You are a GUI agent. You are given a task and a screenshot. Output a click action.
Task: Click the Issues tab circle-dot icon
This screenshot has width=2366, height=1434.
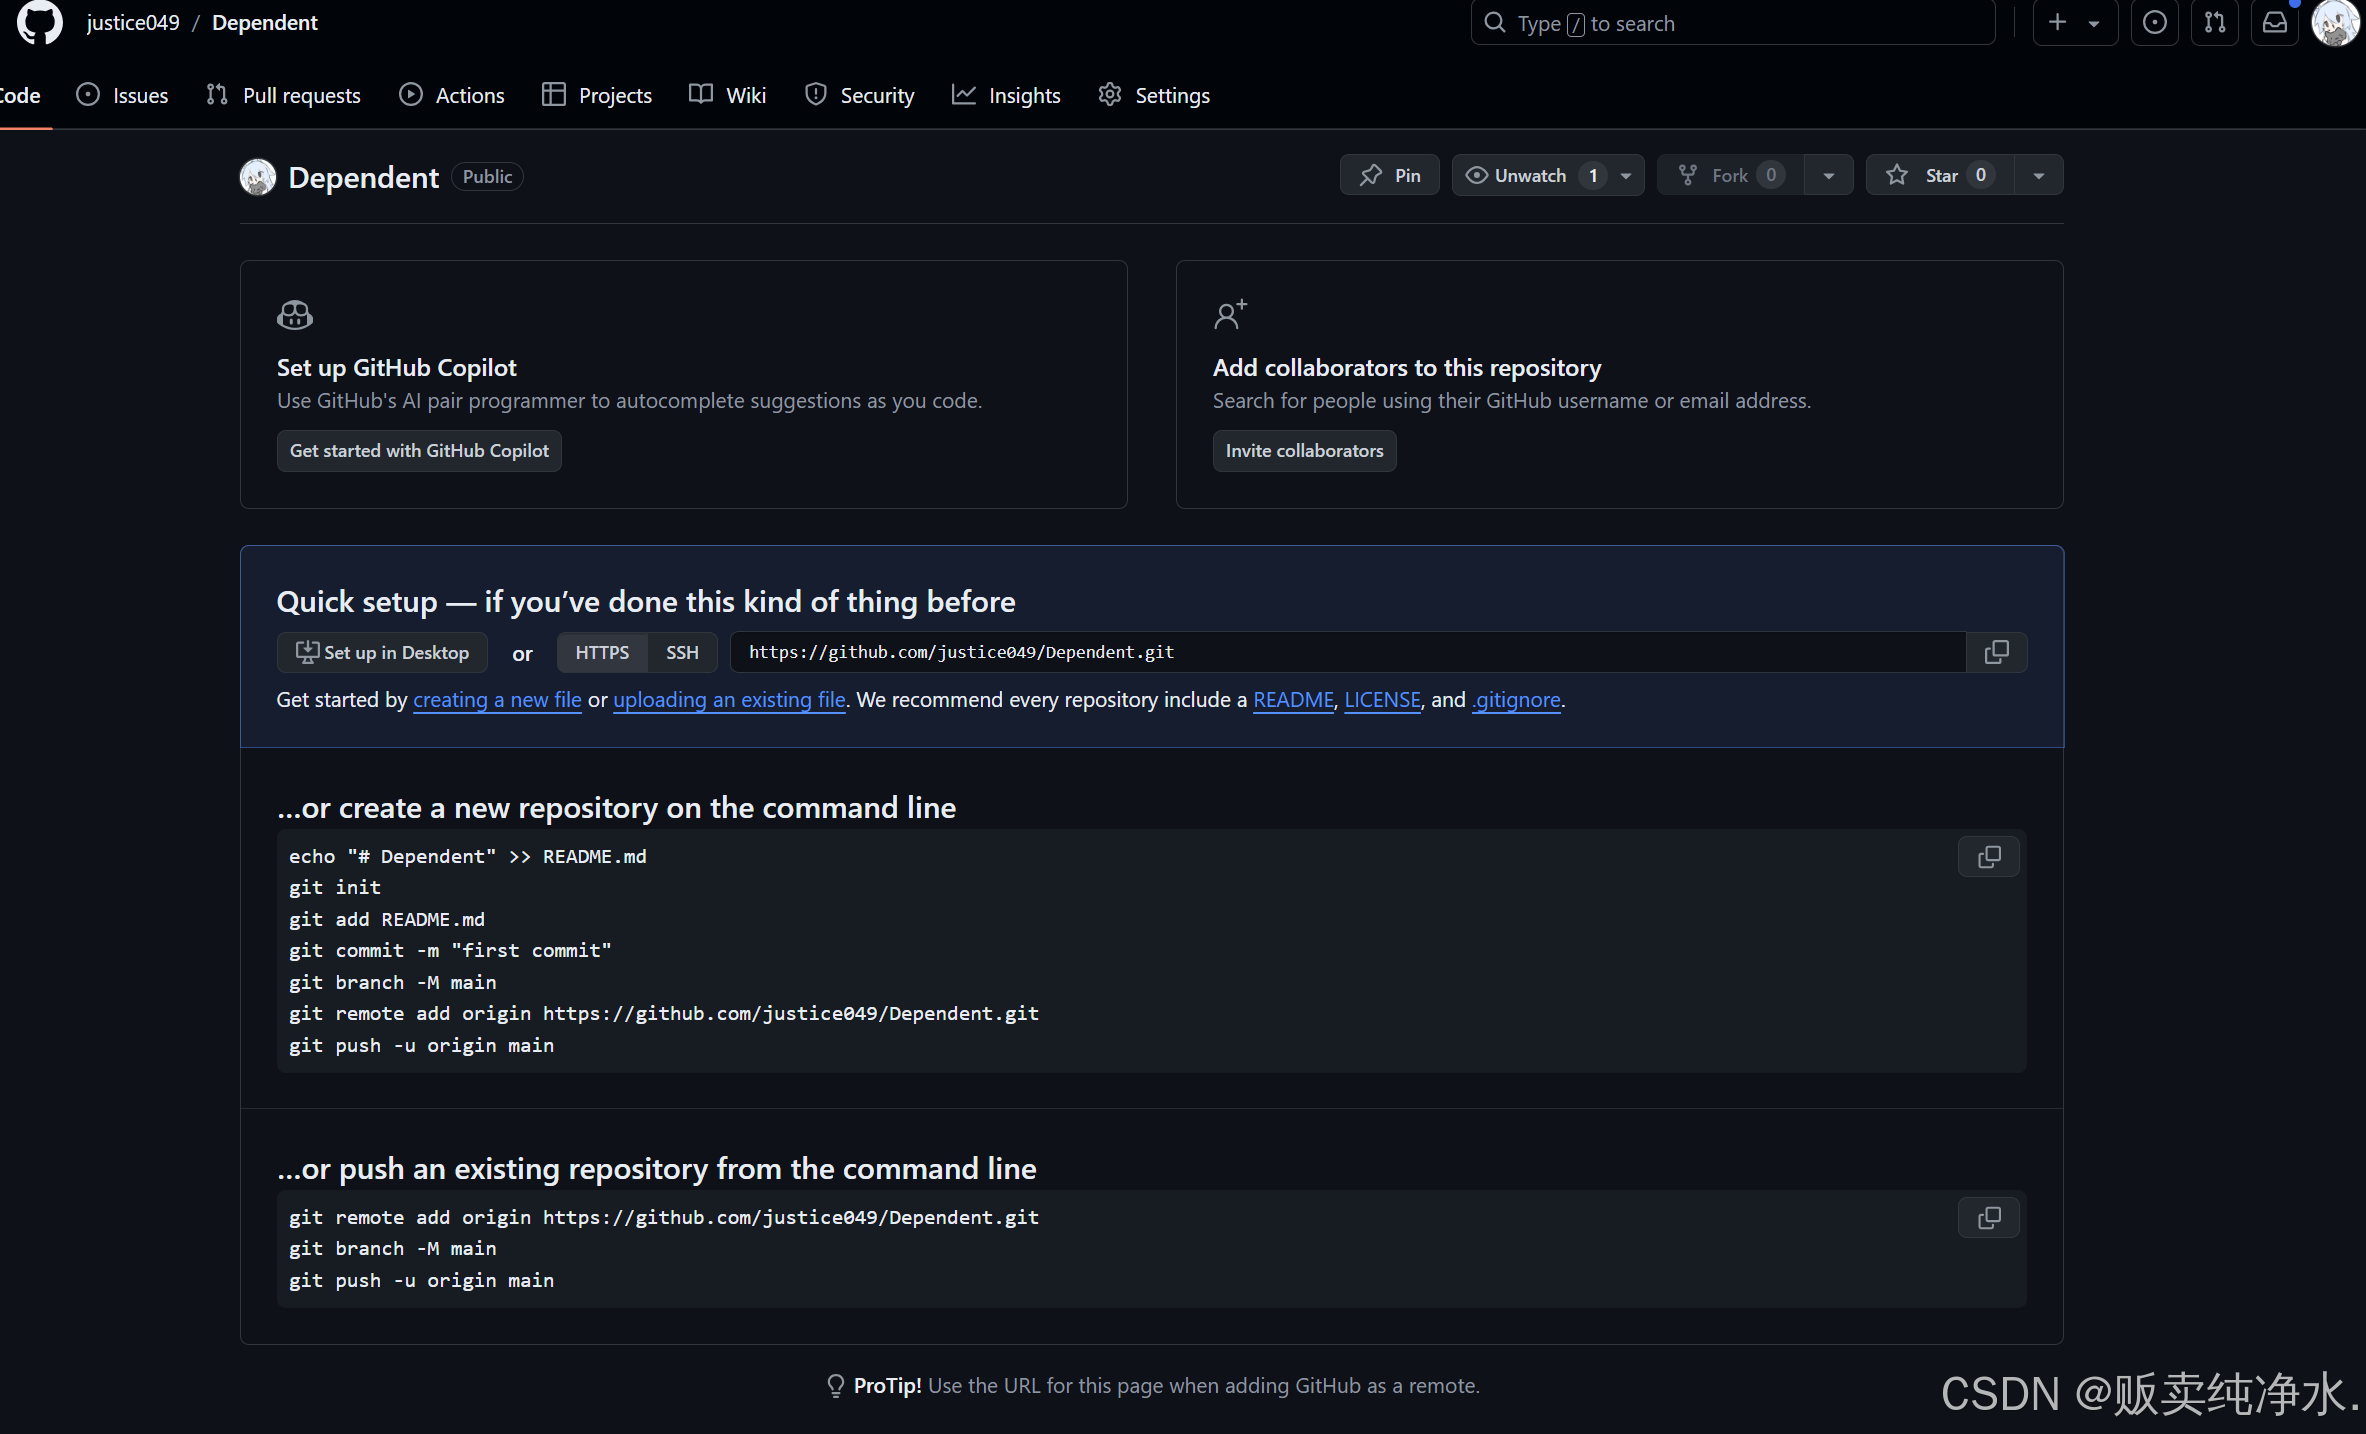pyautogui.click(x=88, y=94)
